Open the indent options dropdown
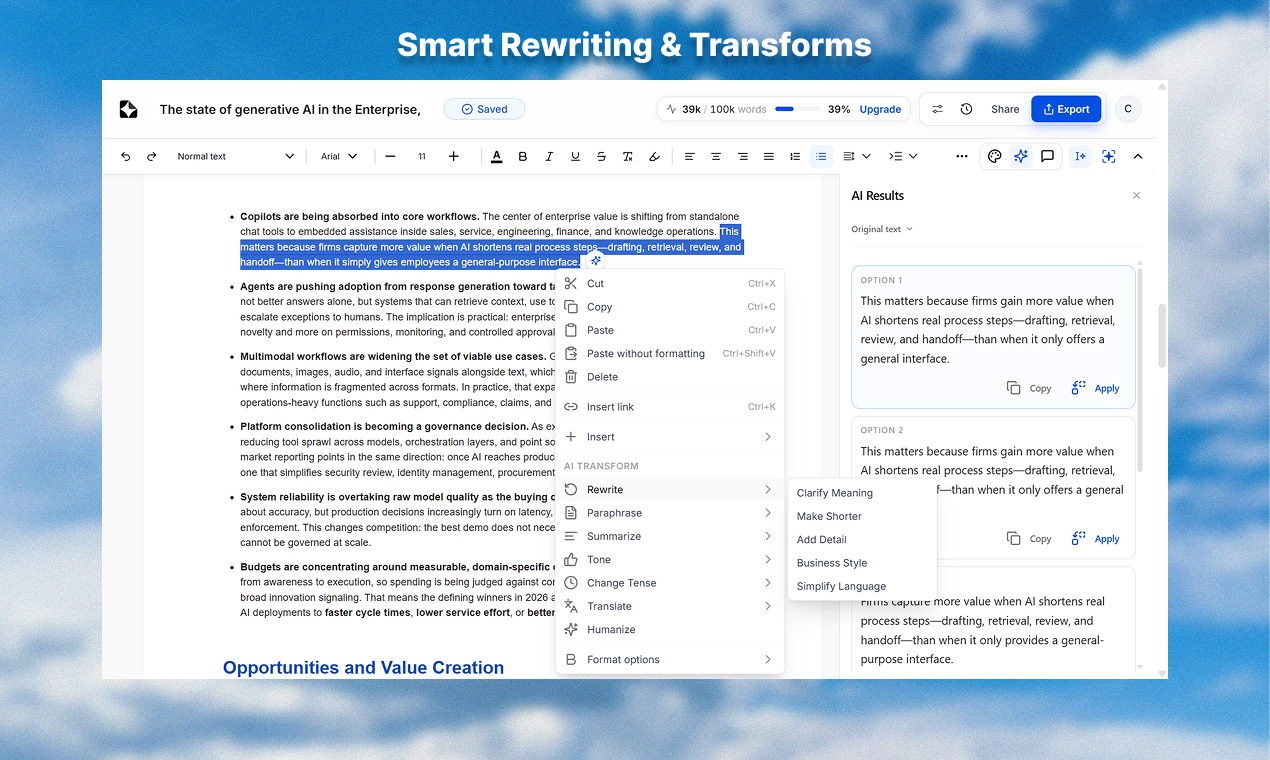 click(903, 156)
